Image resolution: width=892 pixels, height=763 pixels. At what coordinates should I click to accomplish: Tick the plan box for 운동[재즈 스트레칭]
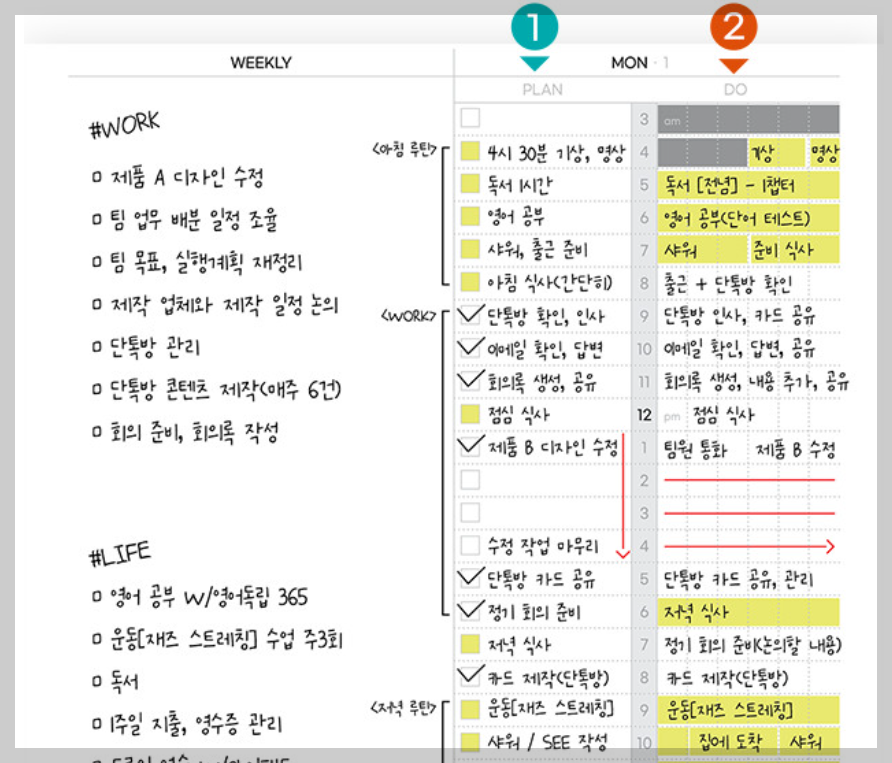(470, 709)
